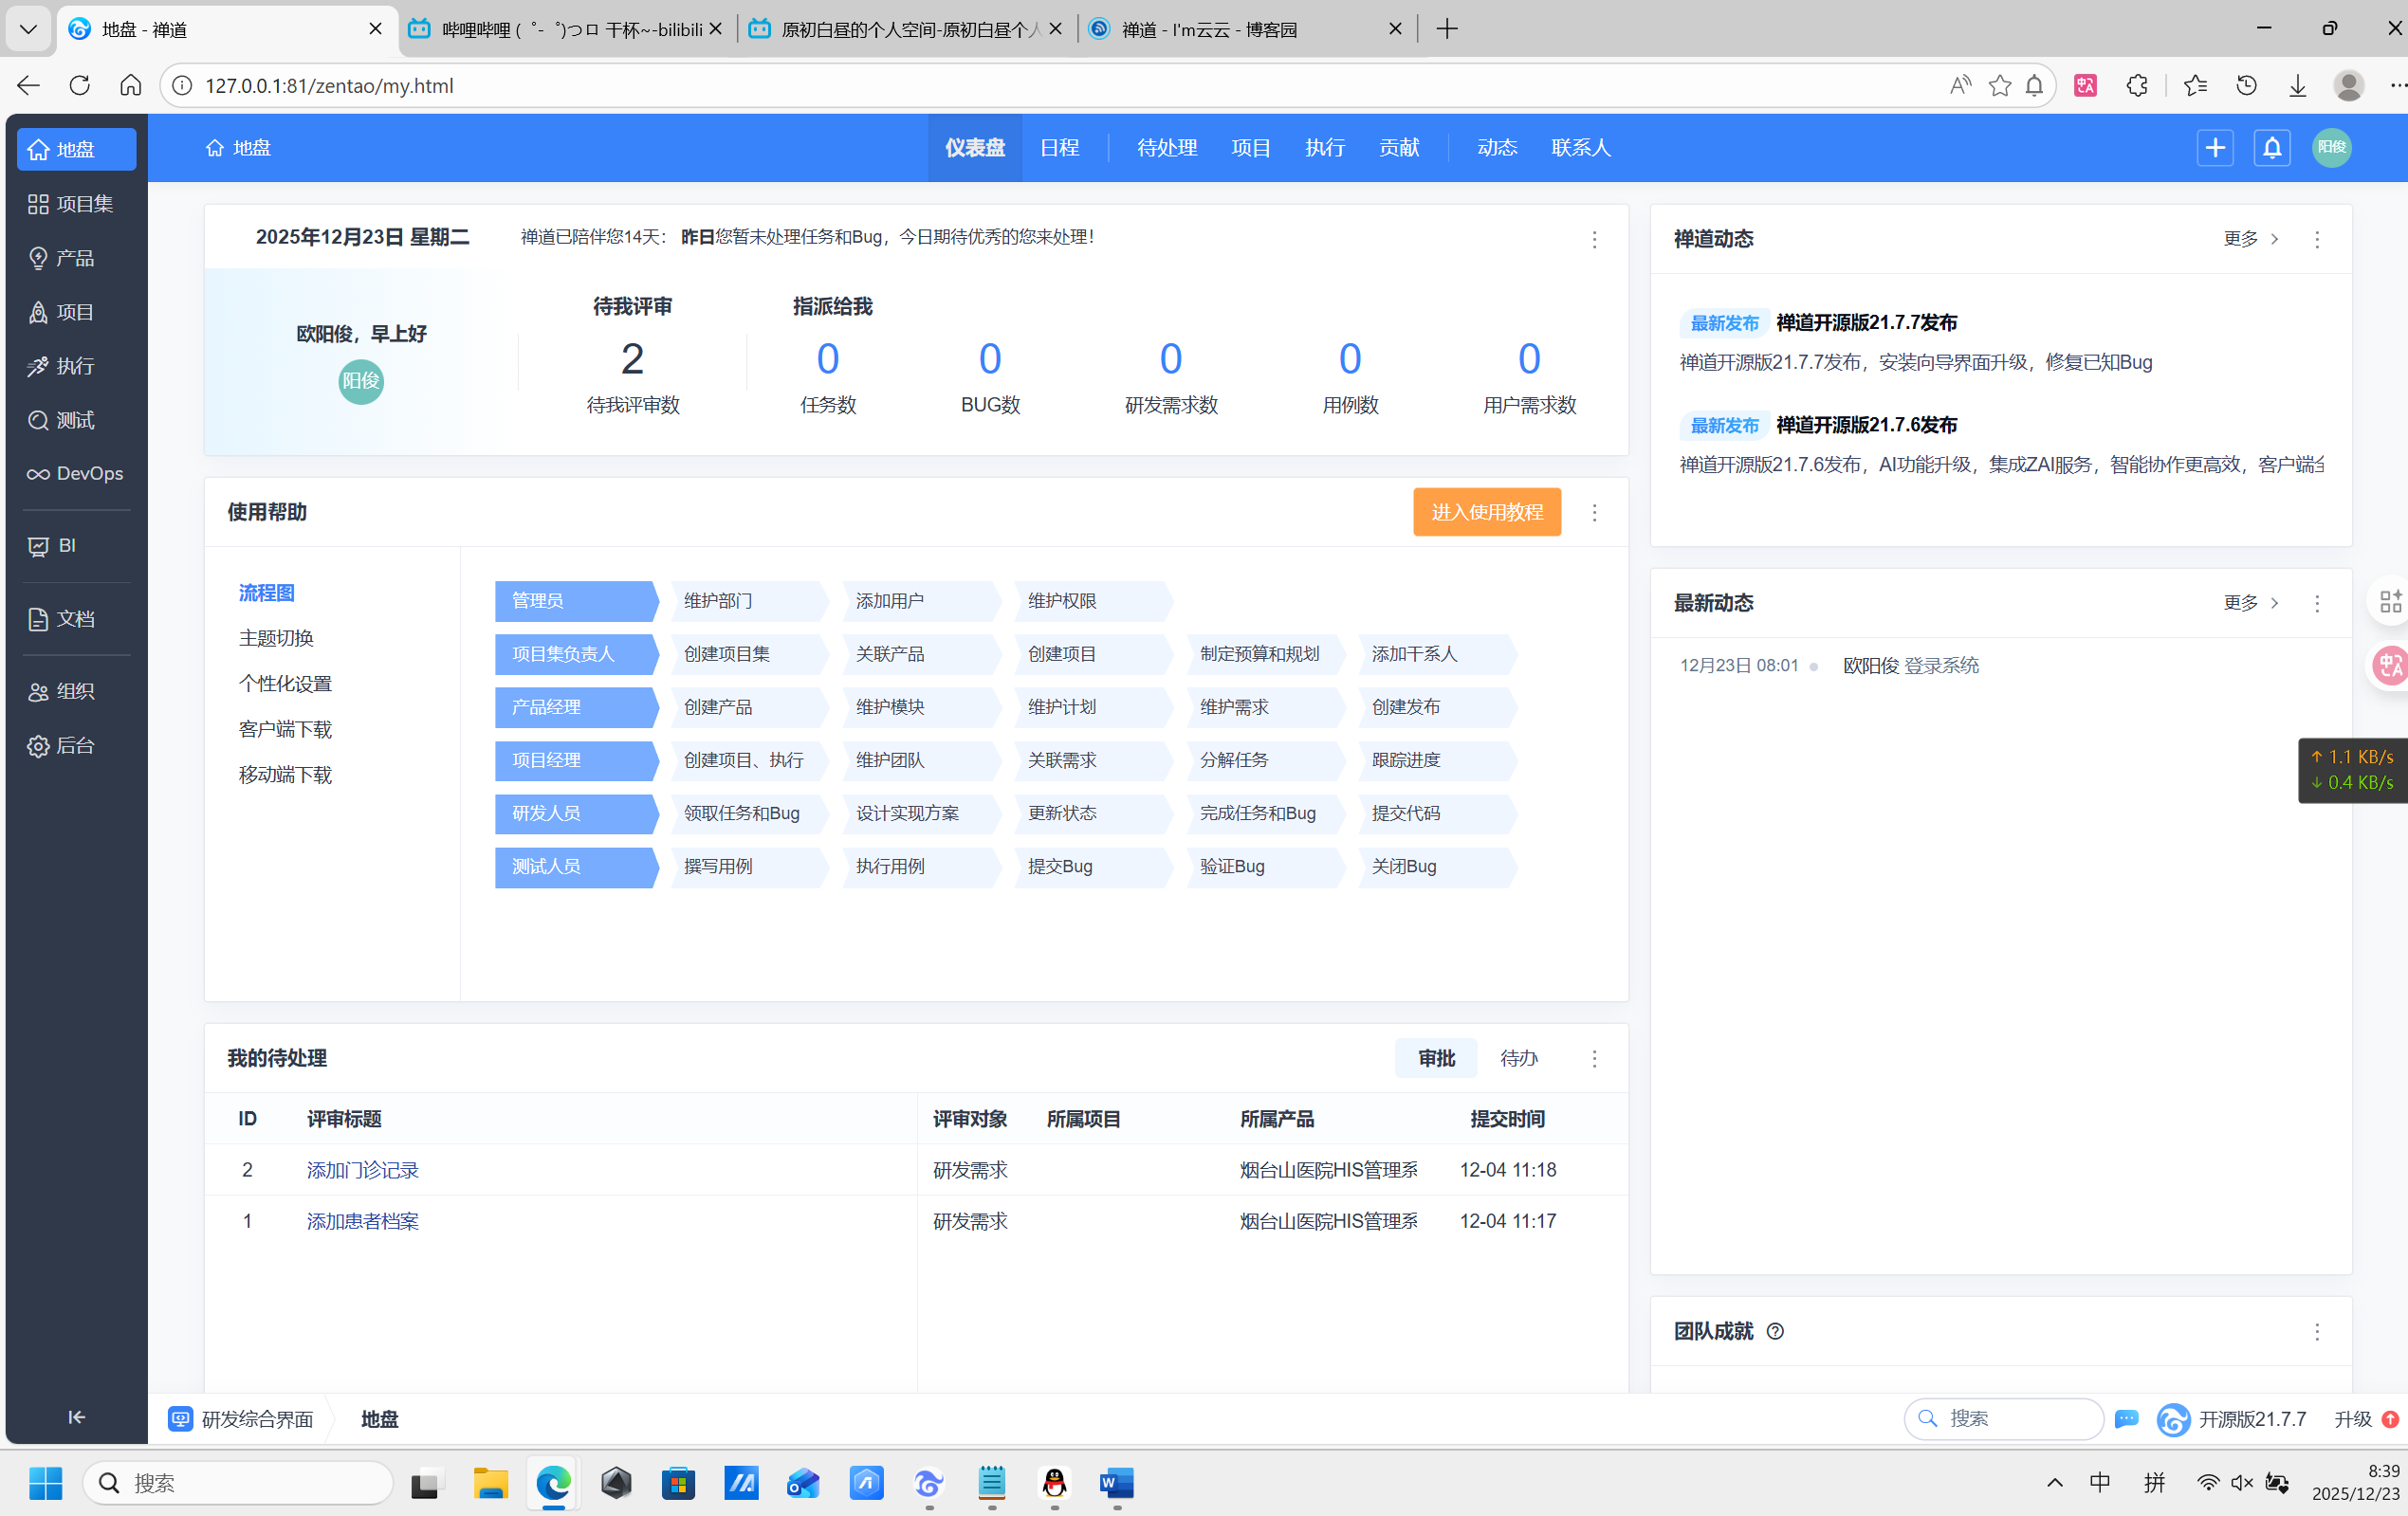Image resolution: width=2408 pixels, height=1516 pixels.
Task: Collapse the left sidebar with arrow icon
Action: click(x=76, y=1416)
